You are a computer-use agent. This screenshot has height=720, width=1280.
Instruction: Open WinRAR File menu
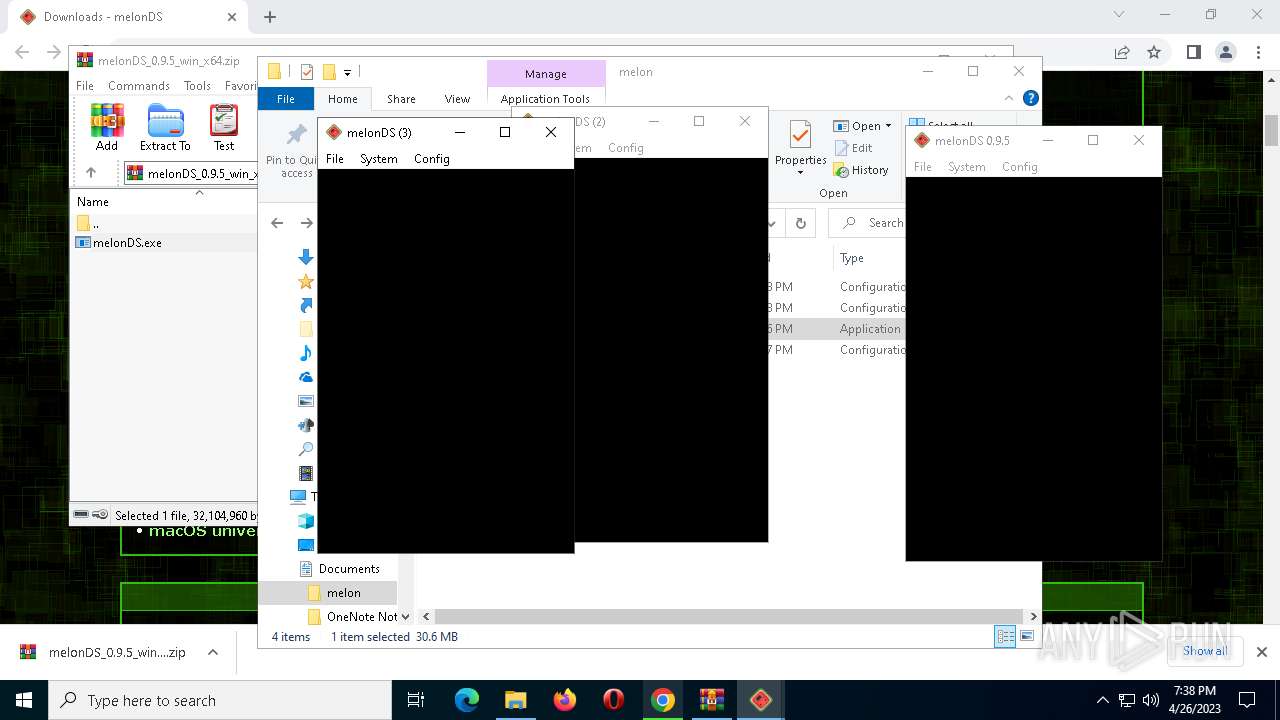(85, 86)
